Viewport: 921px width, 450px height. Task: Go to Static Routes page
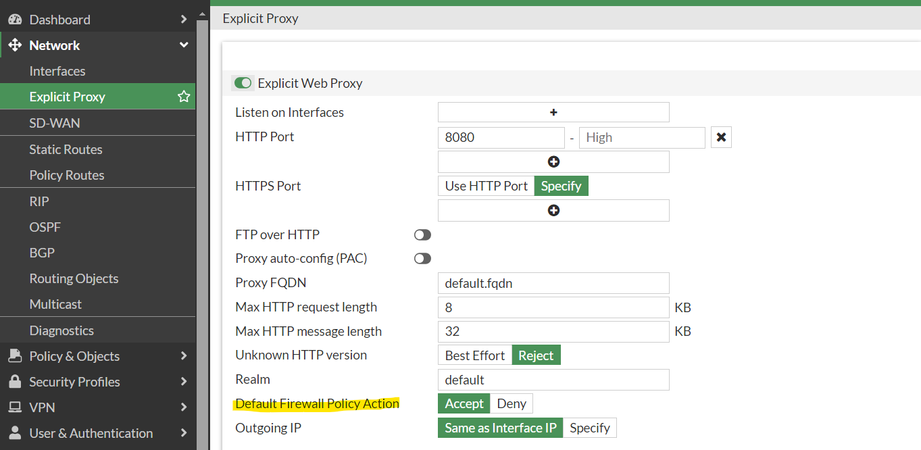66,149
